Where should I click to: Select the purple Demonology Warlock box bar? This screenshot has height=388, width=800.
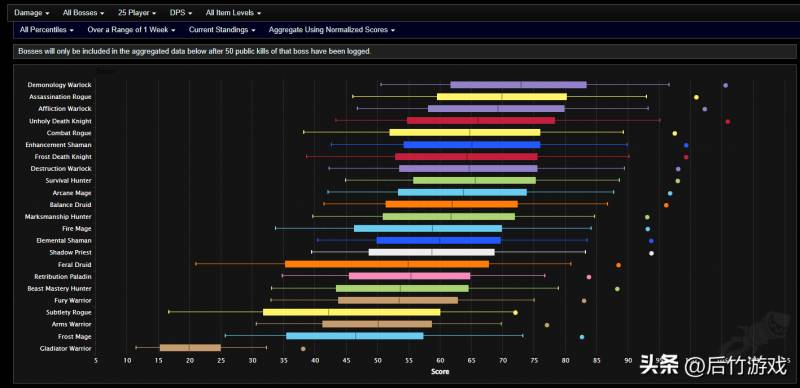518,85
